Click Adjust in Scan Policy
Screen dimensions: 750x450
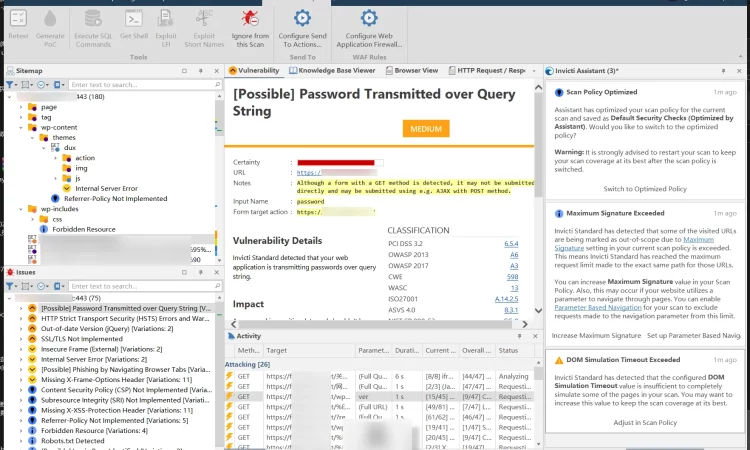click(x=645, y=423)
